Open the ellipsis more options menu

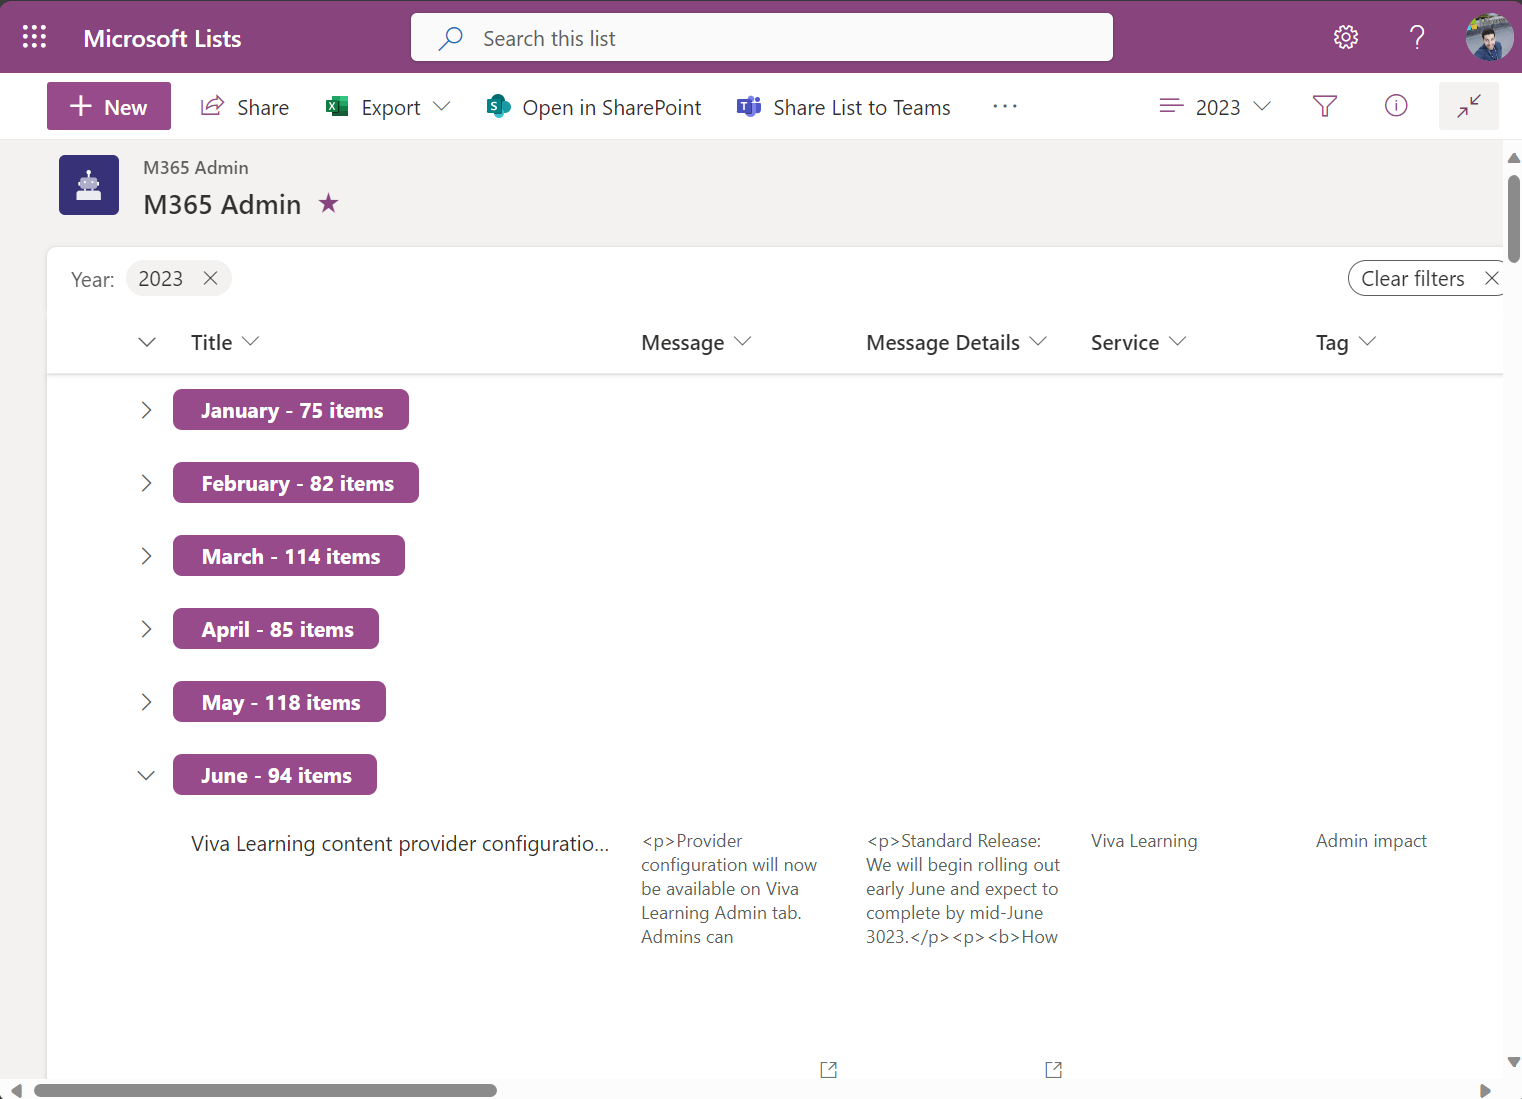pos(1005,106)
